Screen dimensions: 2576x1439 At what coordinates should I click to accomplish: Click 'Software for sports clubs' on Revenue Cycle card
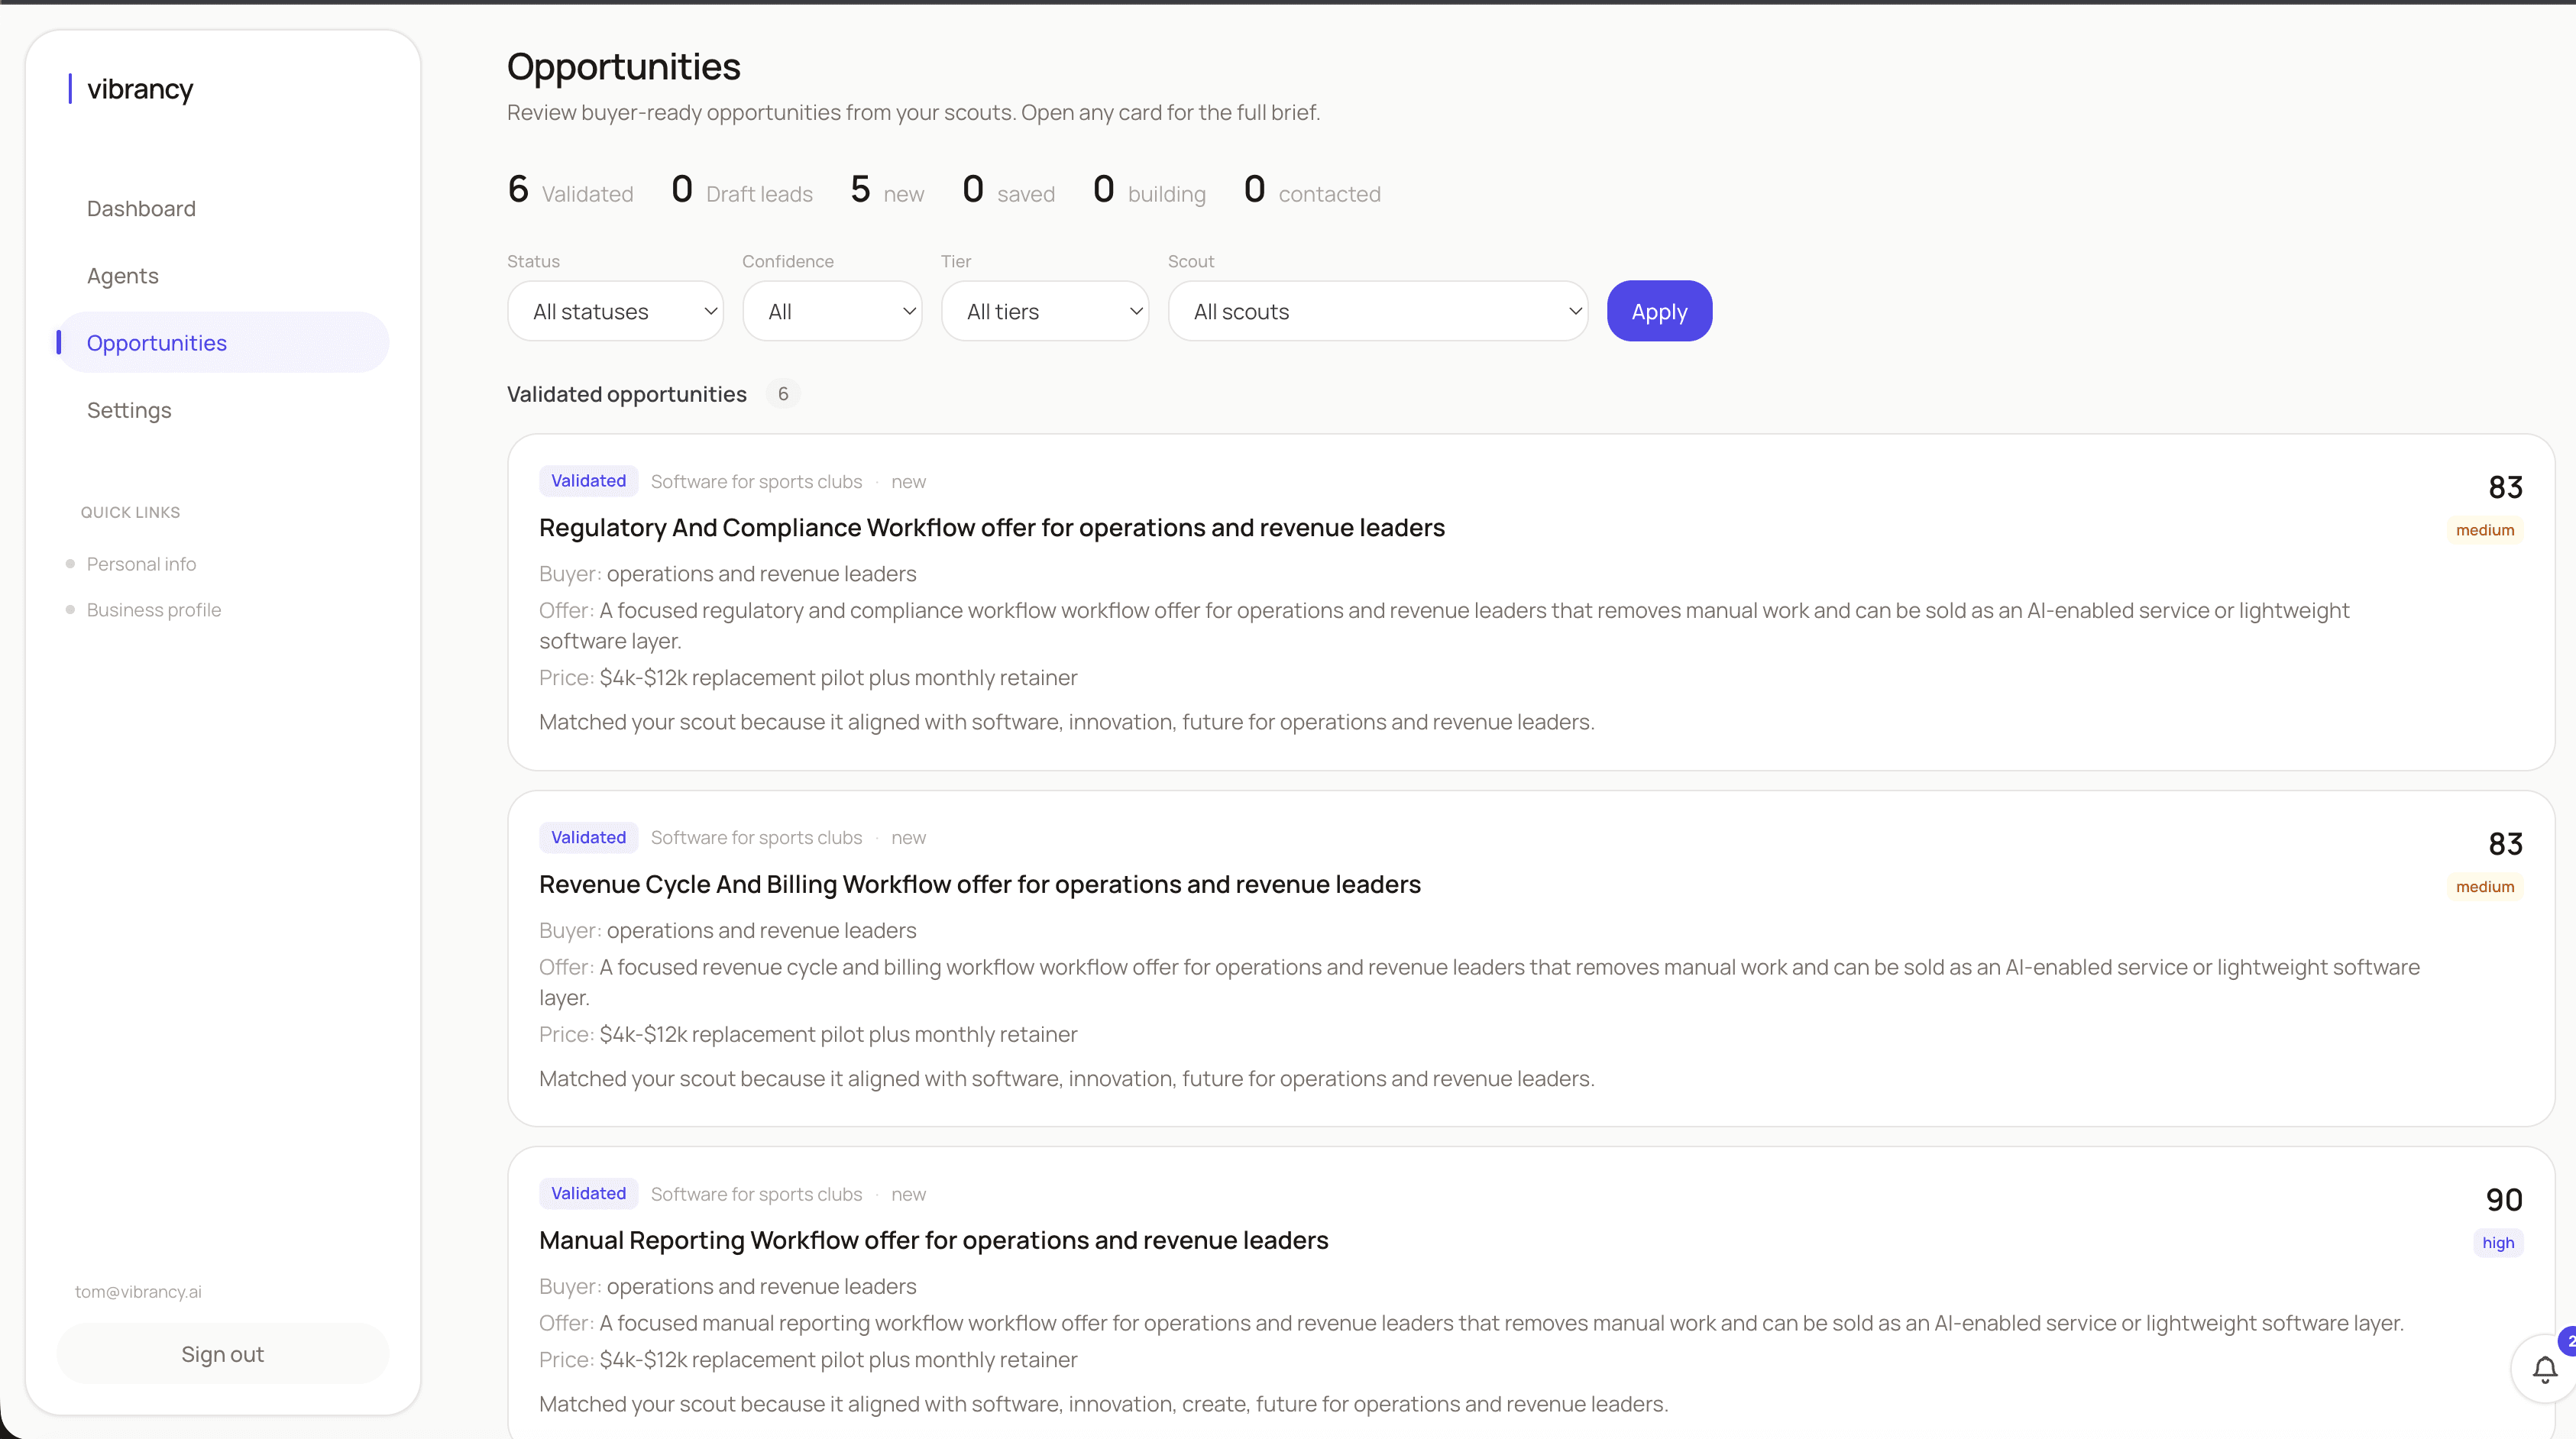756,838
